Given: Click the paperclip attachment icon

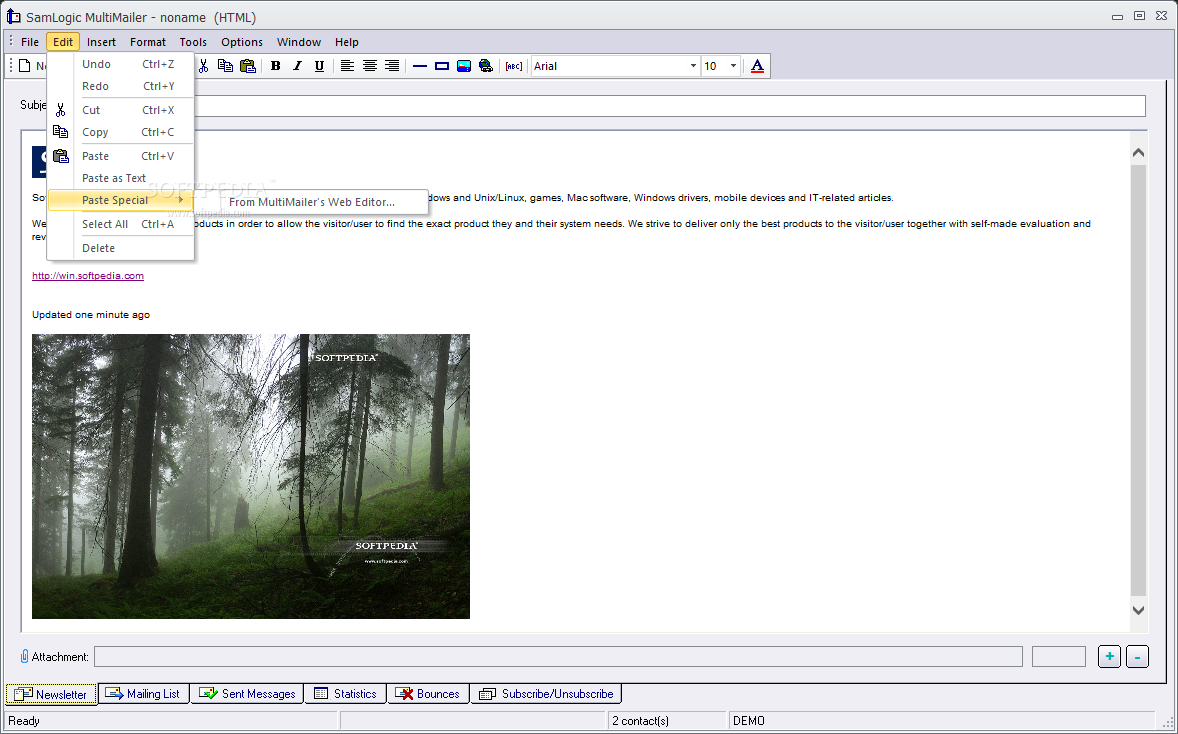Looking at the screenshot, I should point(25,657).
